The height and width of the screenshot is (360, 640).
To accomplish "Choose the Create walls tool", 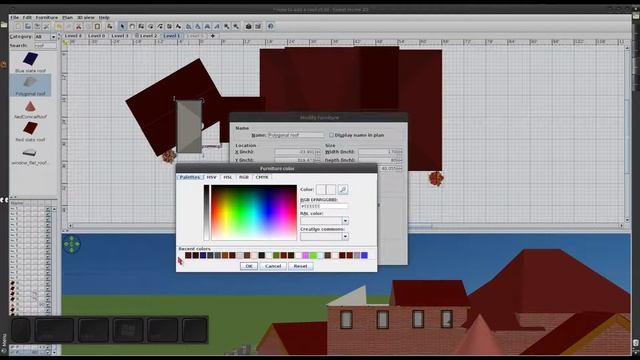I will pyautogui.click(x=141, y=26).
